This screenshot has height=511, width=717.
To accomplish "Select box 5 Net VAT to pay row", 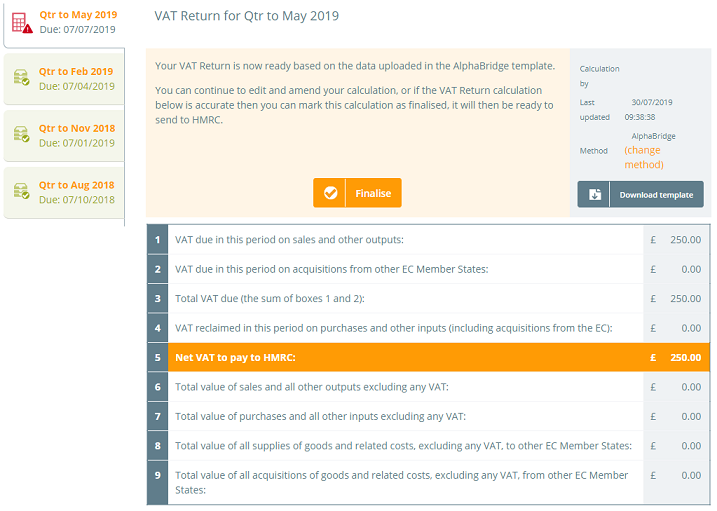I will click(x=429, y=357).
